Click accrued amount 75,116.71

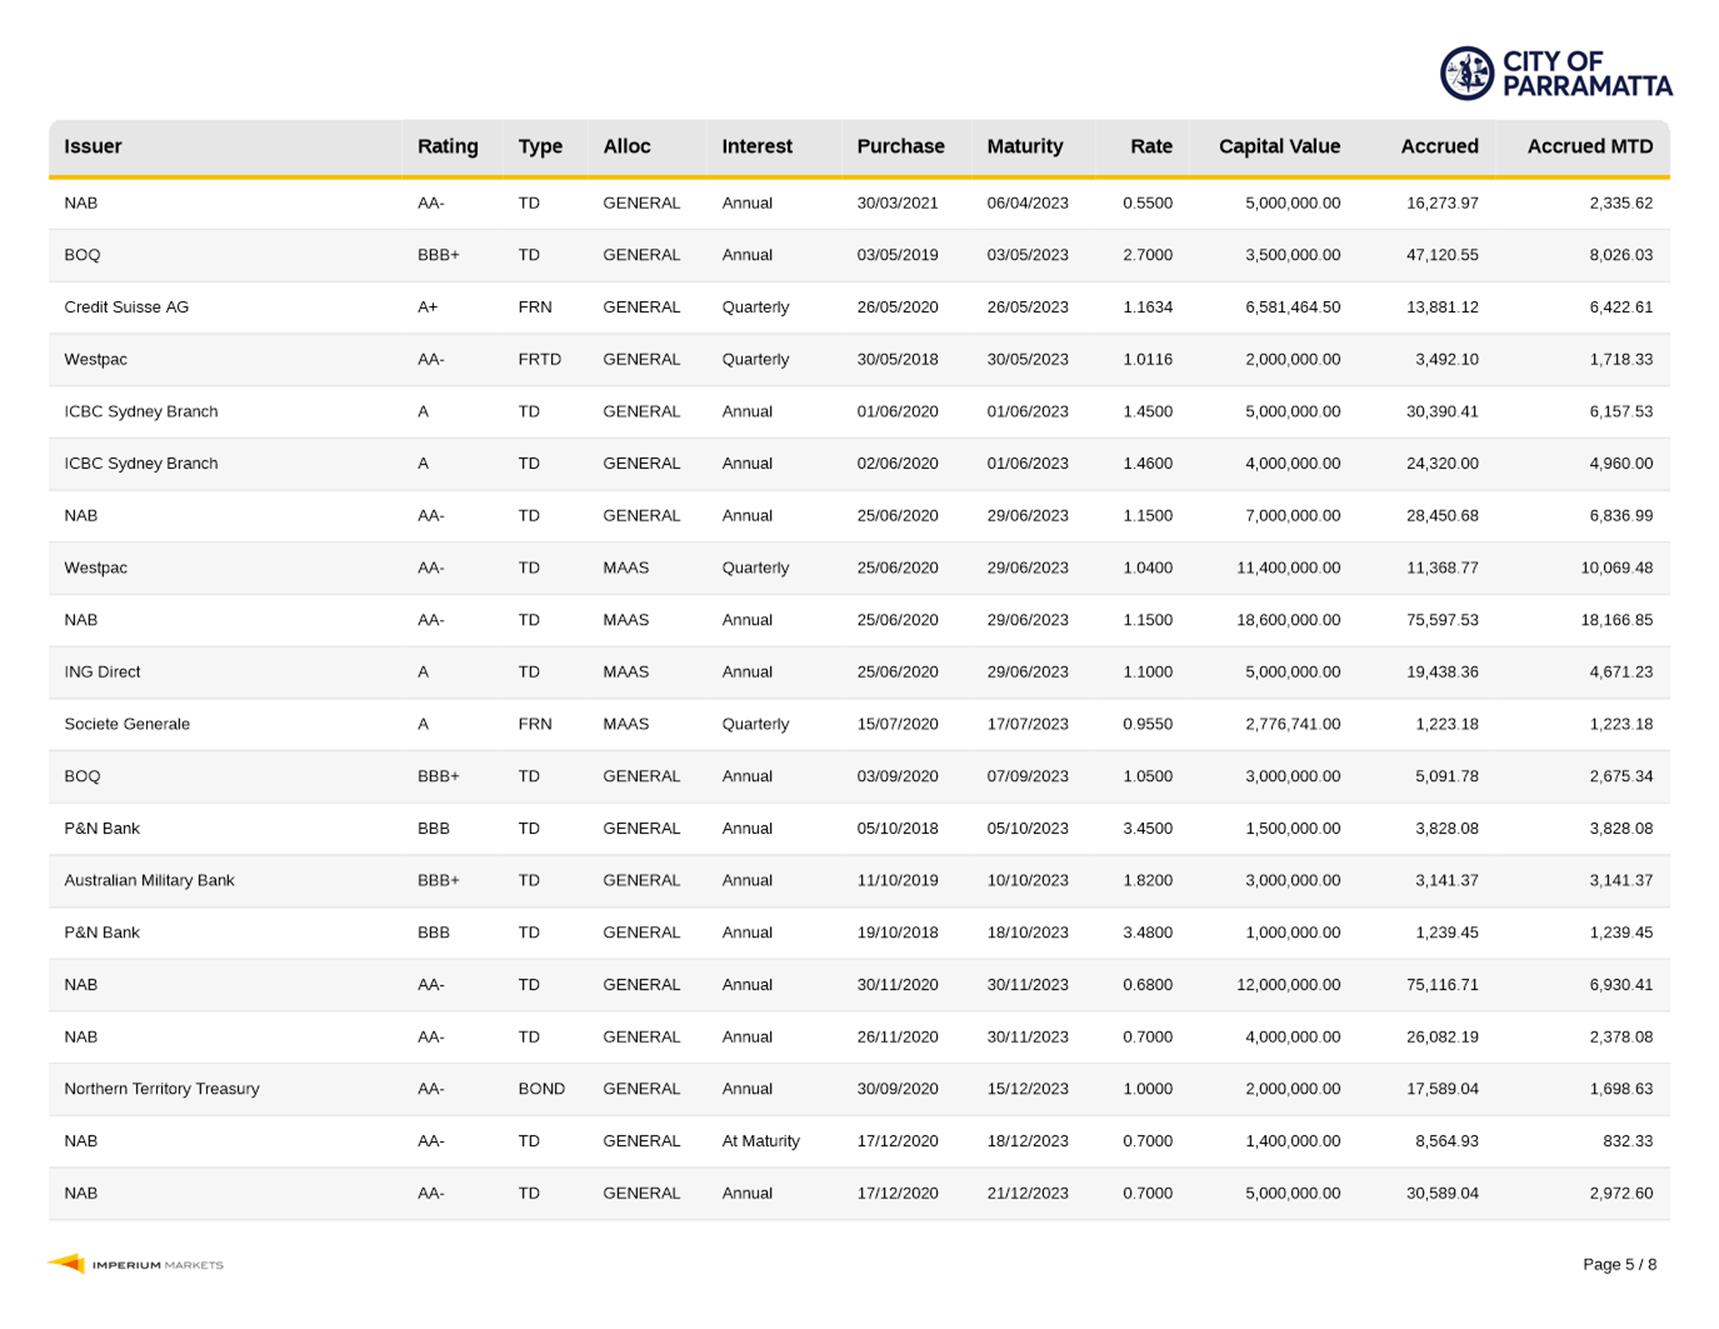coord(1442,985)
